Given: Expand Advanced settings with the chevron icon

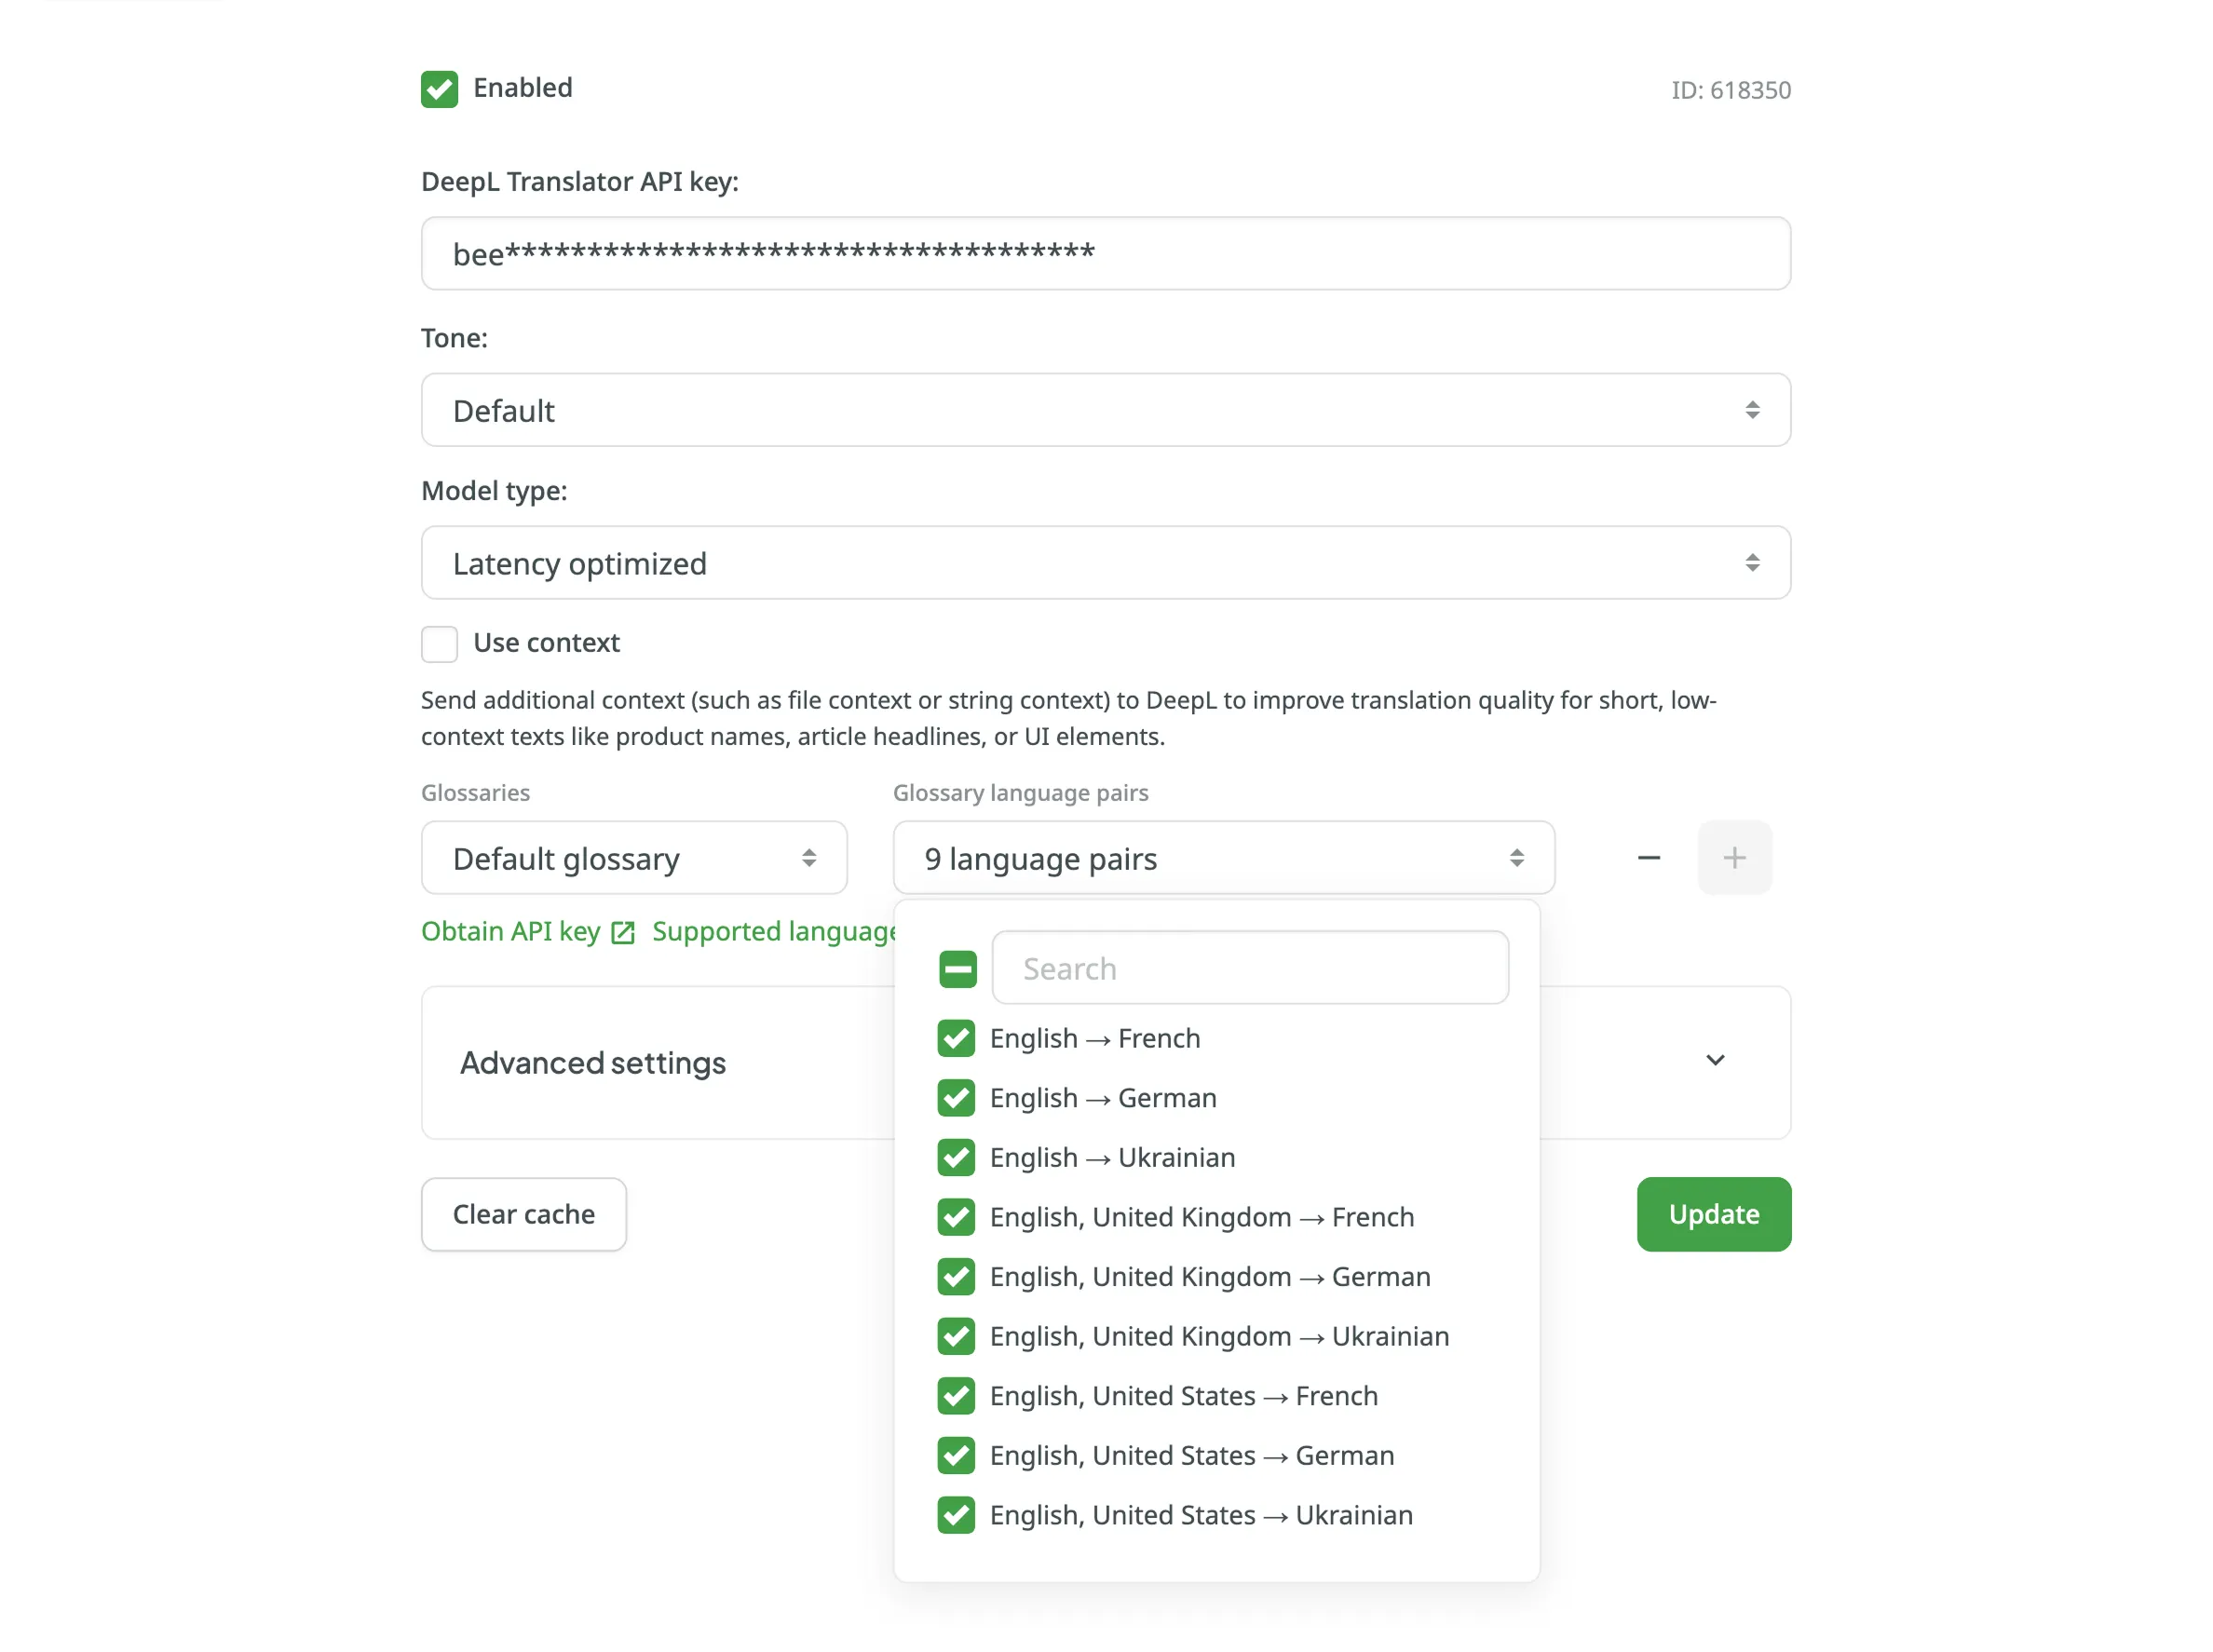Looking at the screenshot, I should click(x=1714, y=1061).
